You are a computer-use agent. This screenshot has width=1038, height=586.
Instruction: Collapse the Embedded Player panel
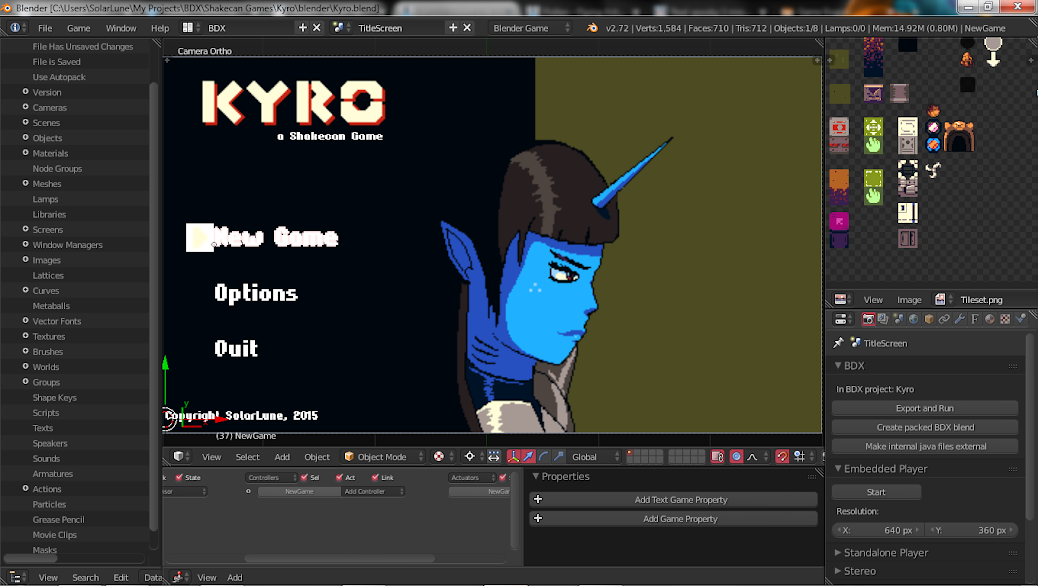[x=886, y=469]
